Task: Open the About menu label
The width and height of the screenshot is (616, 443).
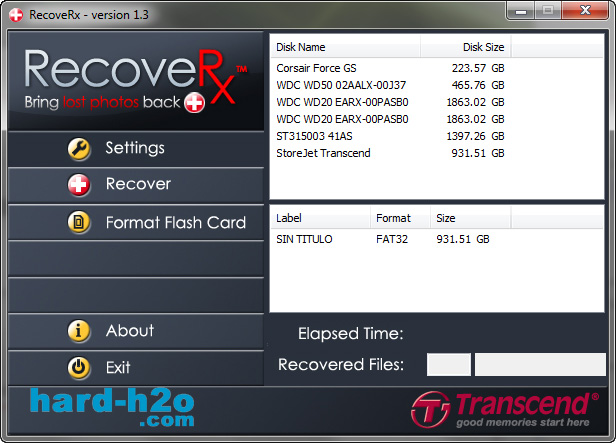Action: (130, 331)
